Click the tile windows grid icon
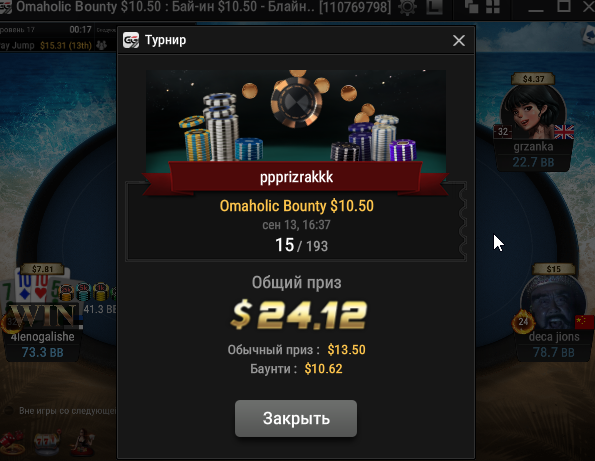Screen dimensions: 595x461 tap(493, 6)
